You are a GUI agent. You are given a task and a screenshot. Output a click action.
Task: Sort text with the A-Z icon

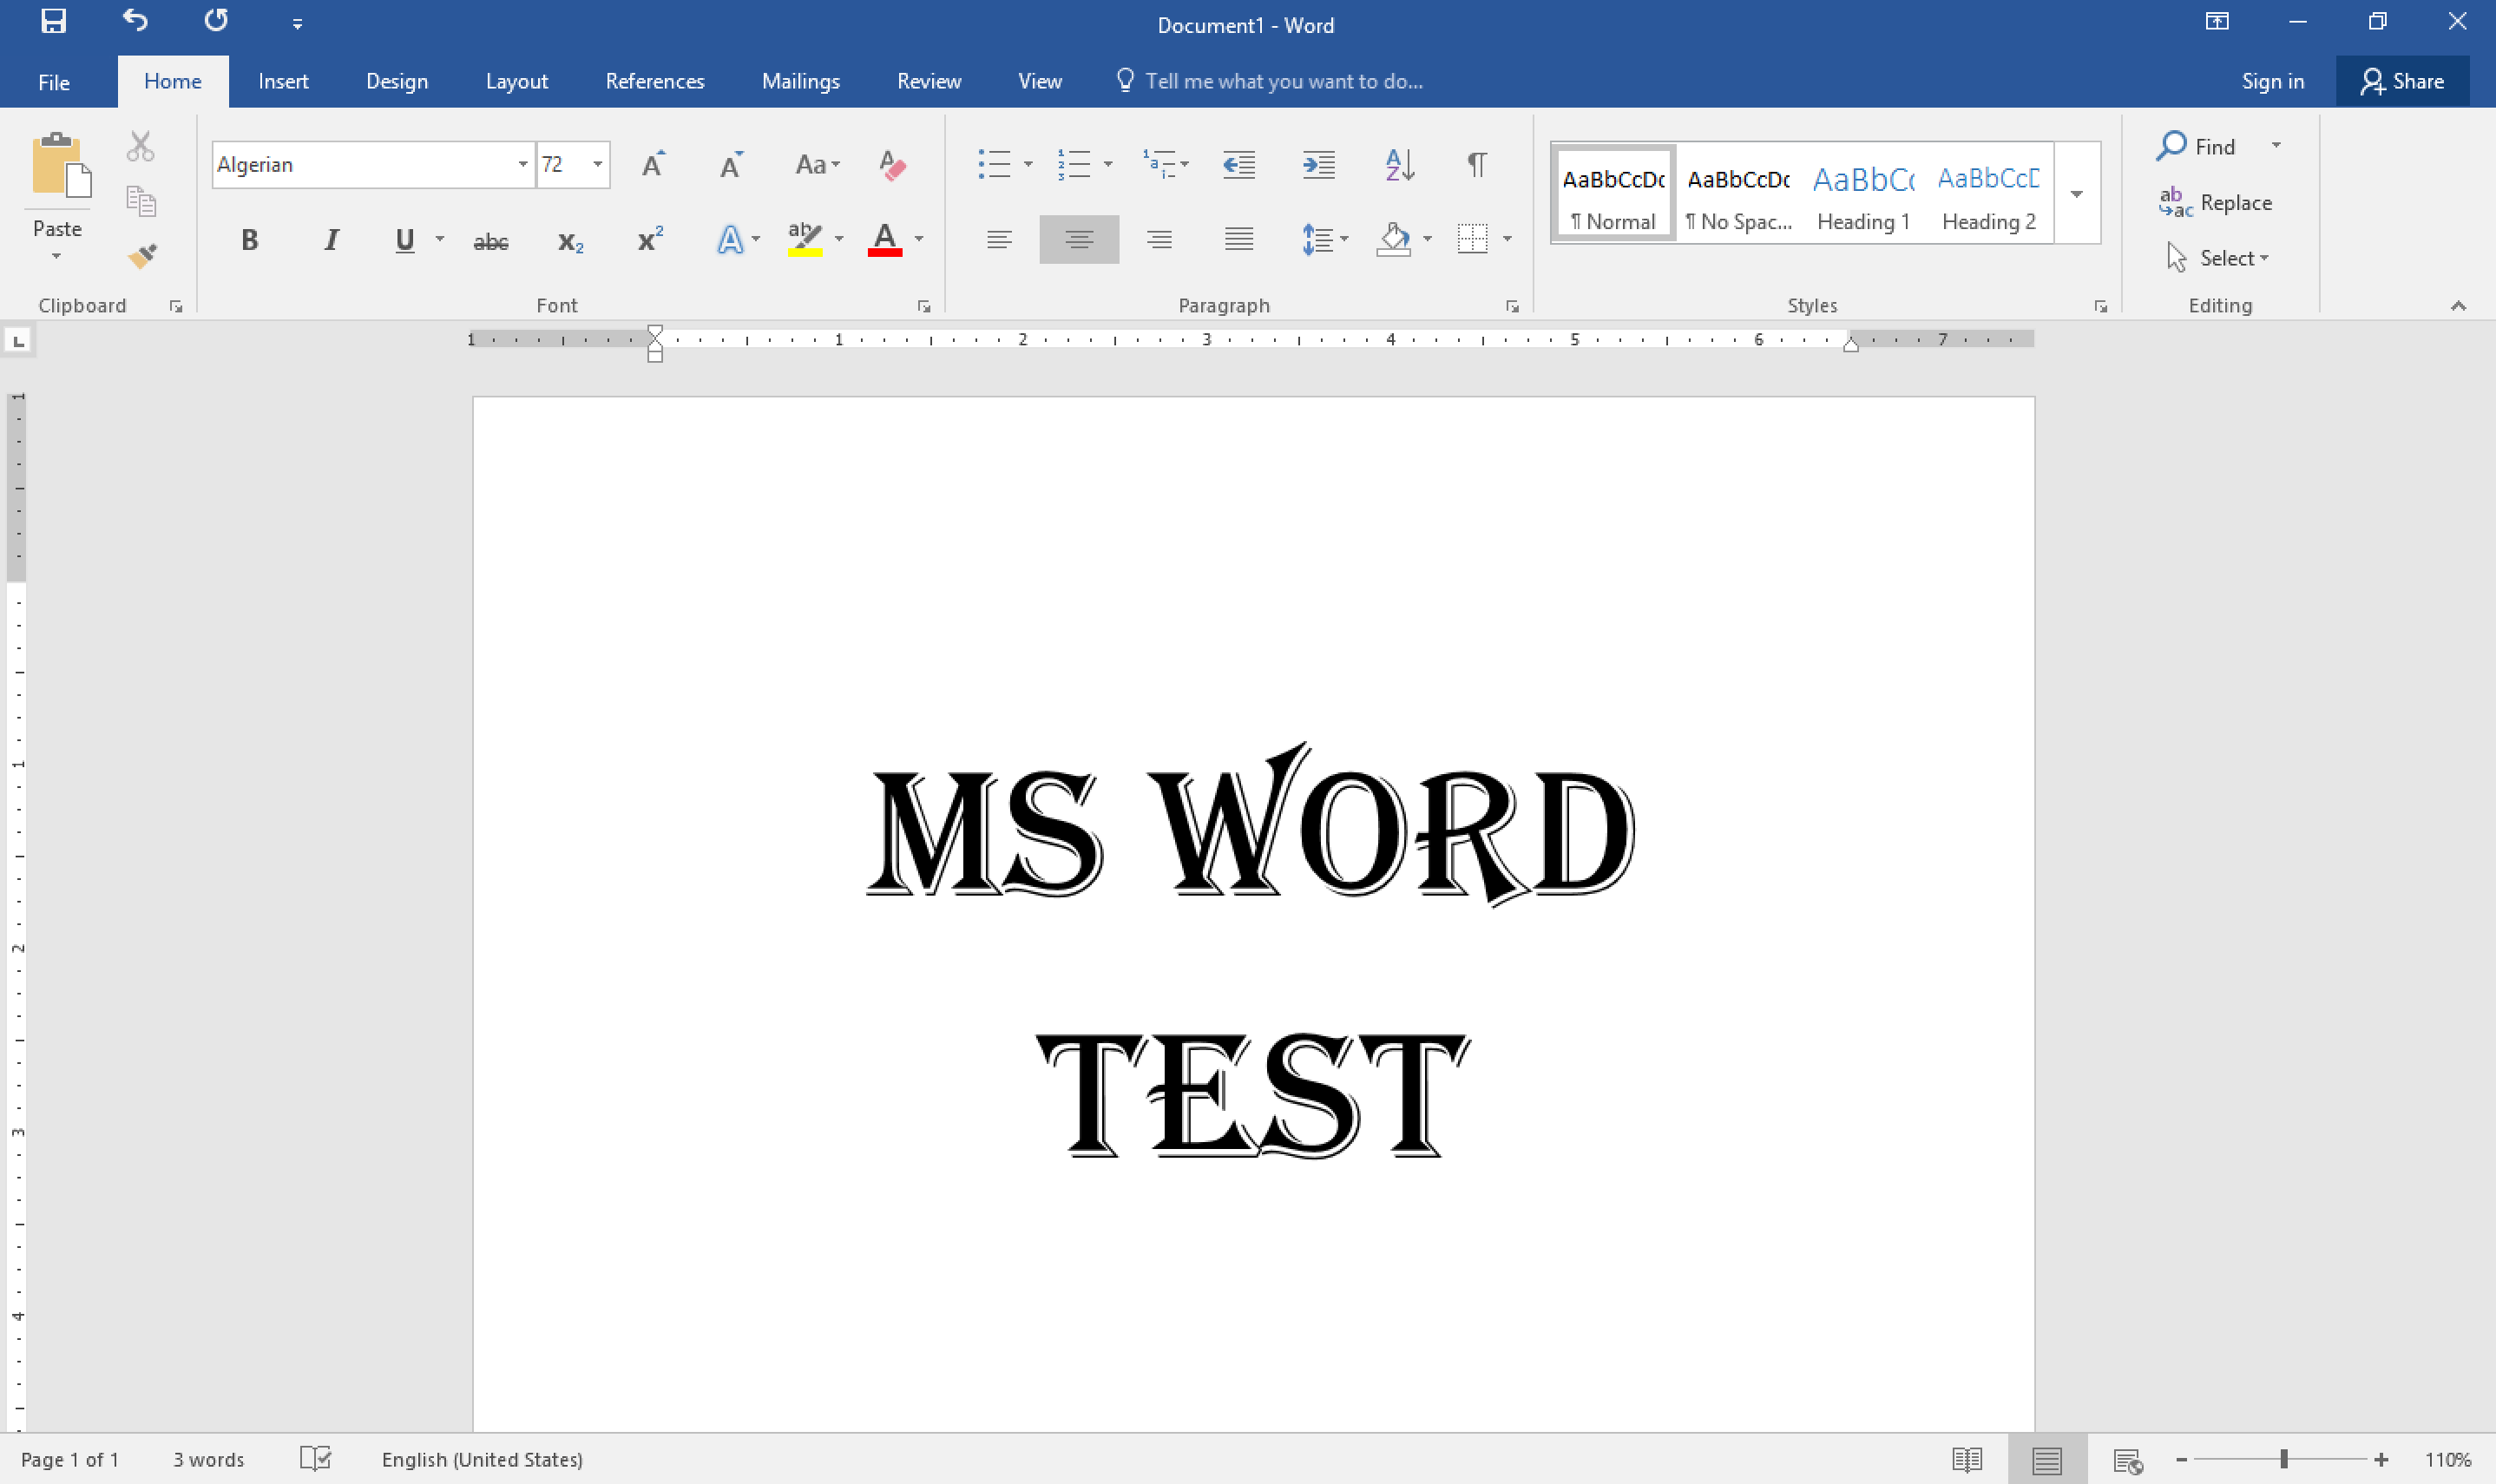point(1399,164)
